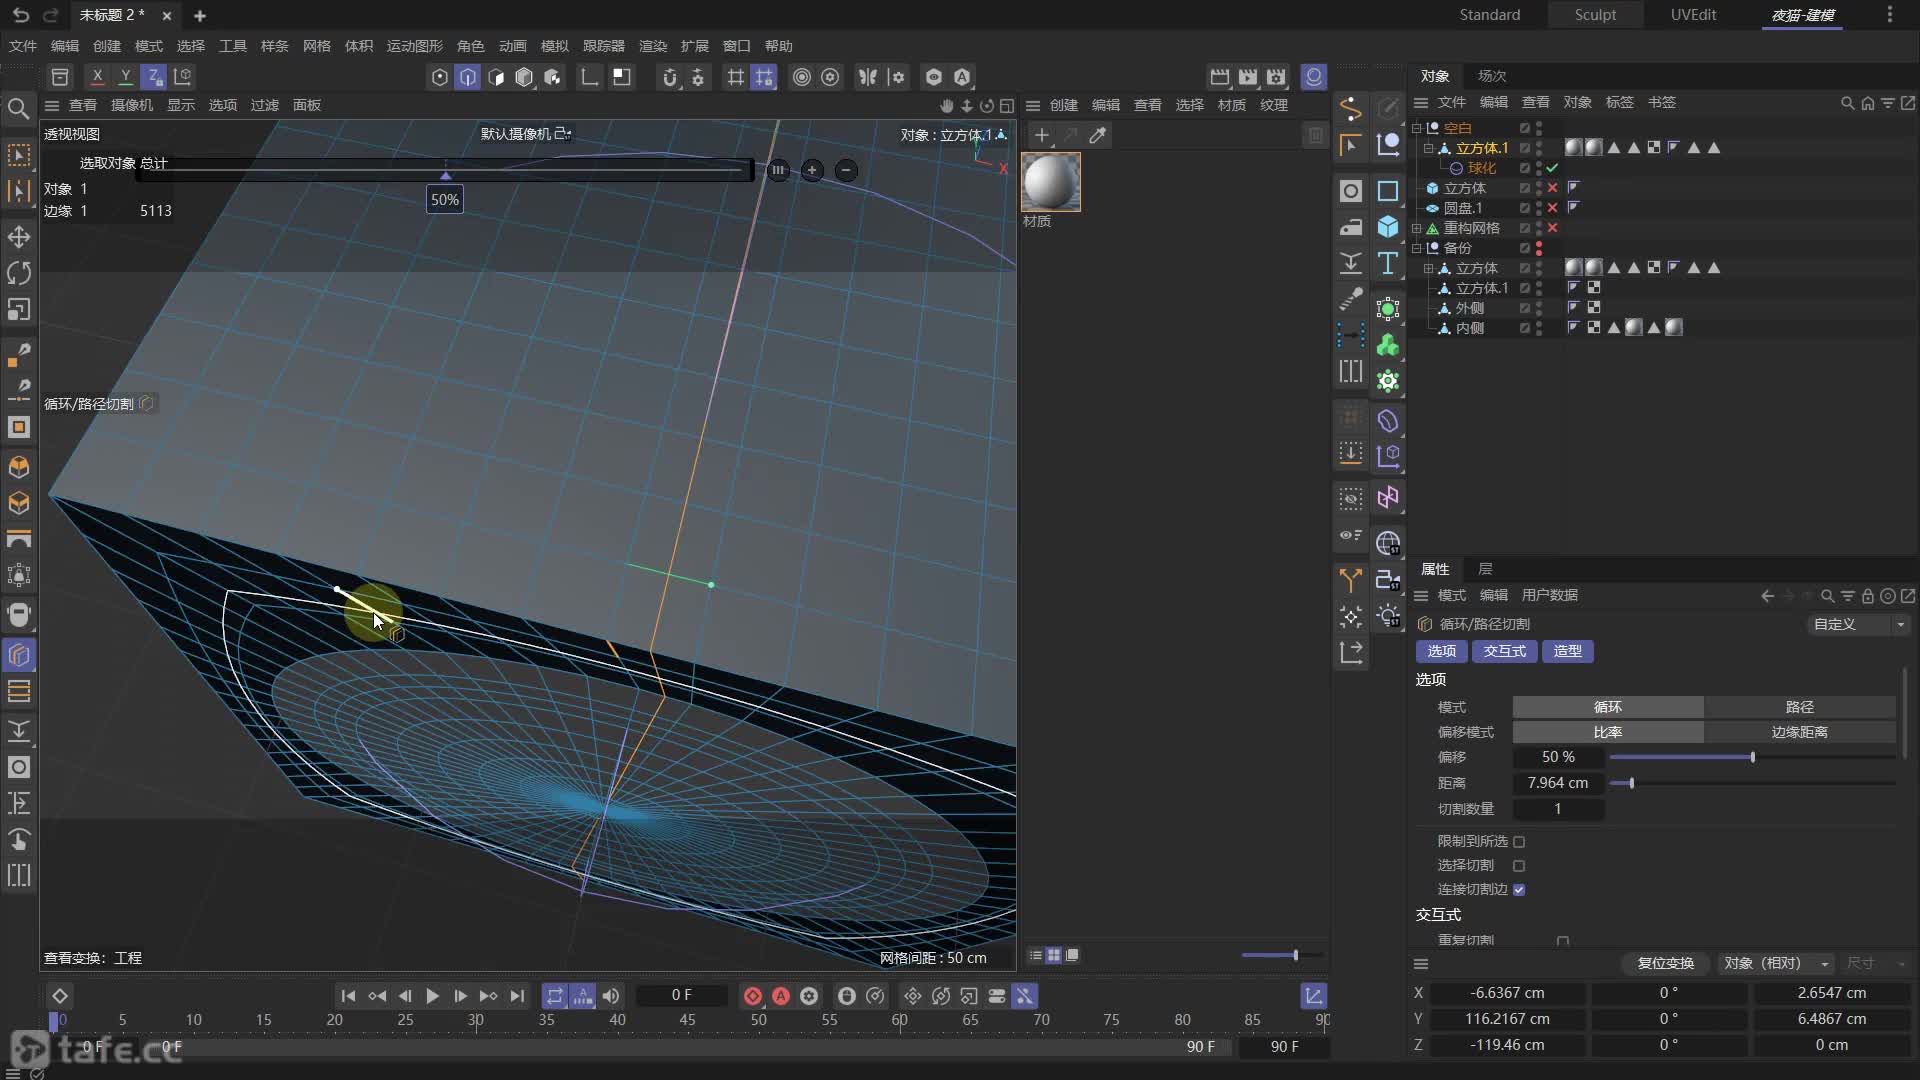Select the Cube primitive icon

click(1388, 227)
